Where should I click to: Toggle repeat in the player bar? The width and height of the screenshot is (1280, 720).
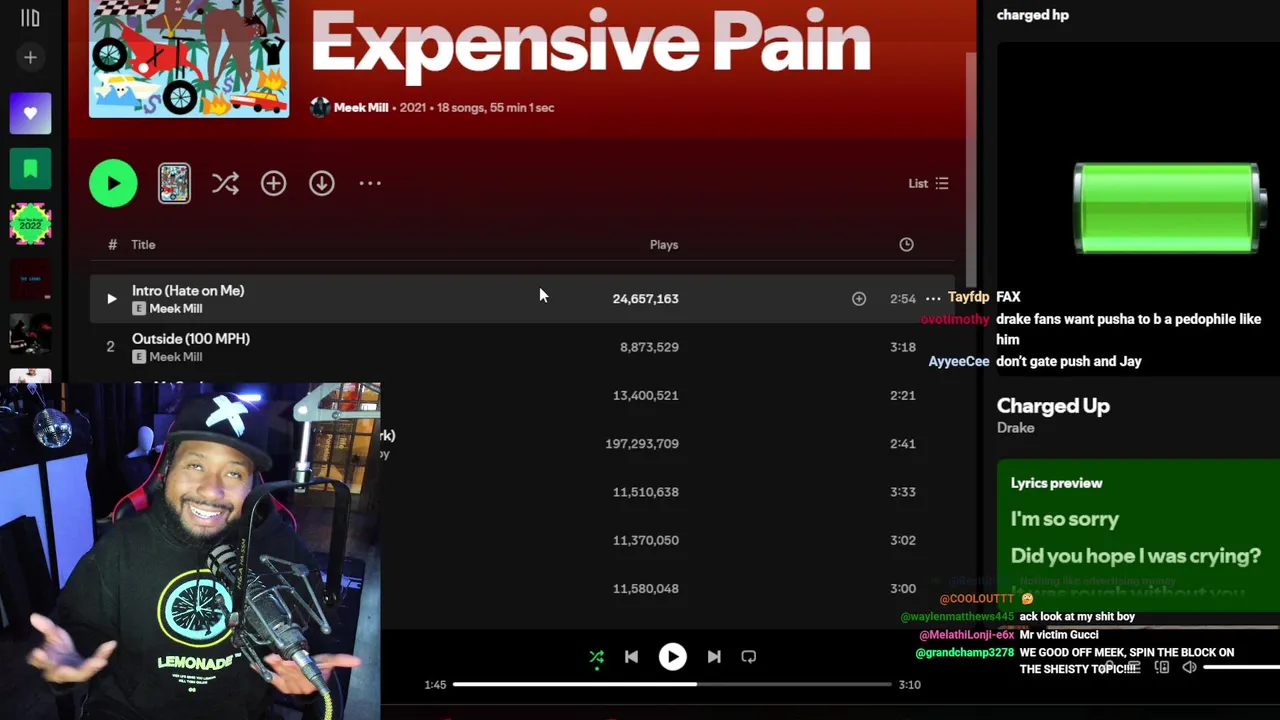748,657
